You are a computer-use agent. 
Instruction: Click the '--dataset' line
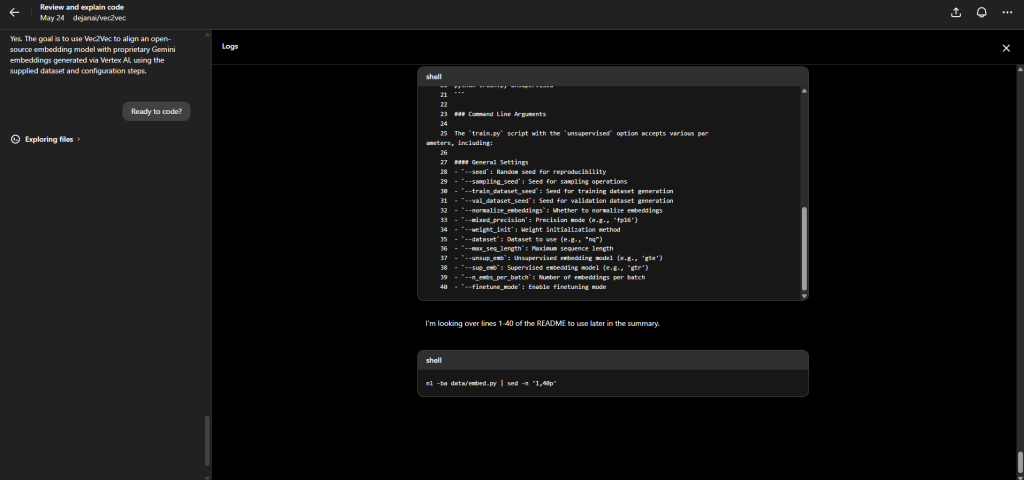528,239
